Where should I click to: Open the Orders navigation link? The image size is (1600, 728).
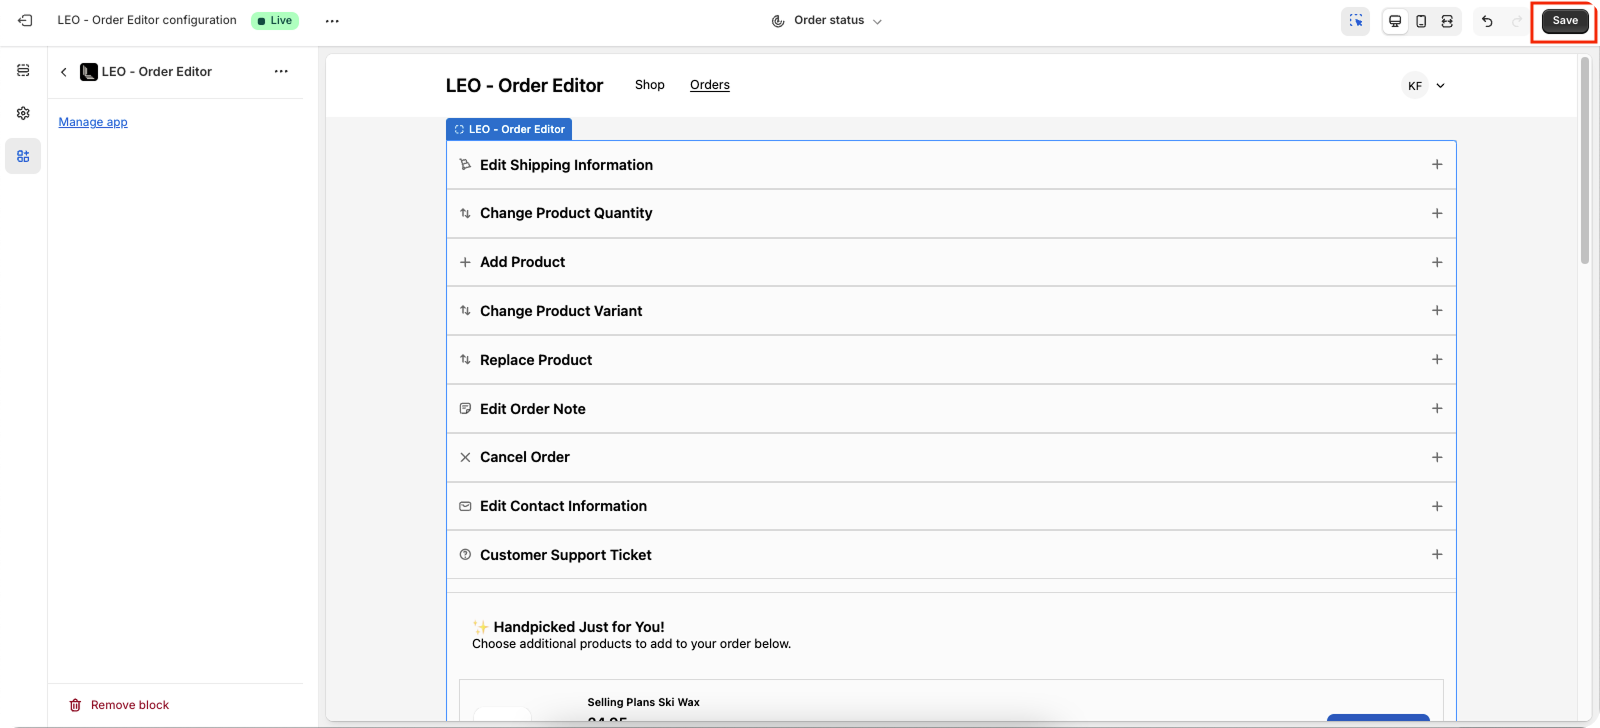(710, 85)
